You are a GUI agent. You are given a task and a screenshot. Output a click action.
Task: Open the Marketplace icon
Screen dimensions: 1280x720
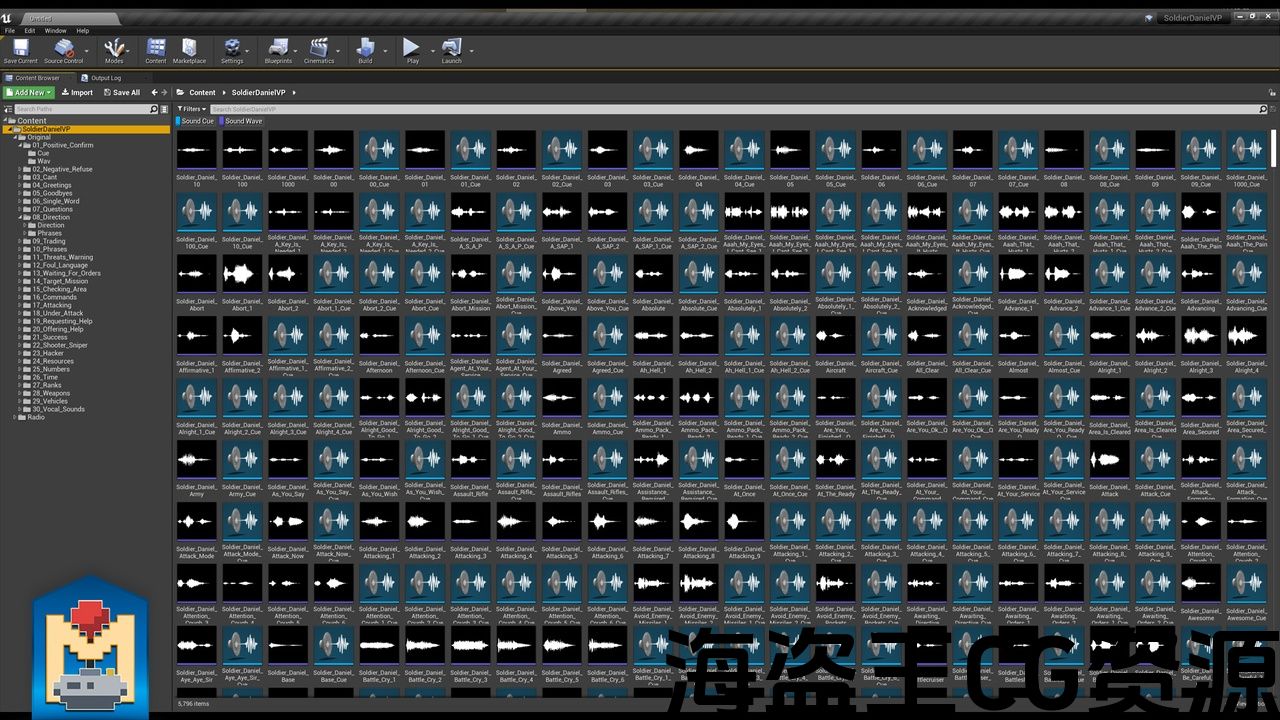tap(189, 49)
